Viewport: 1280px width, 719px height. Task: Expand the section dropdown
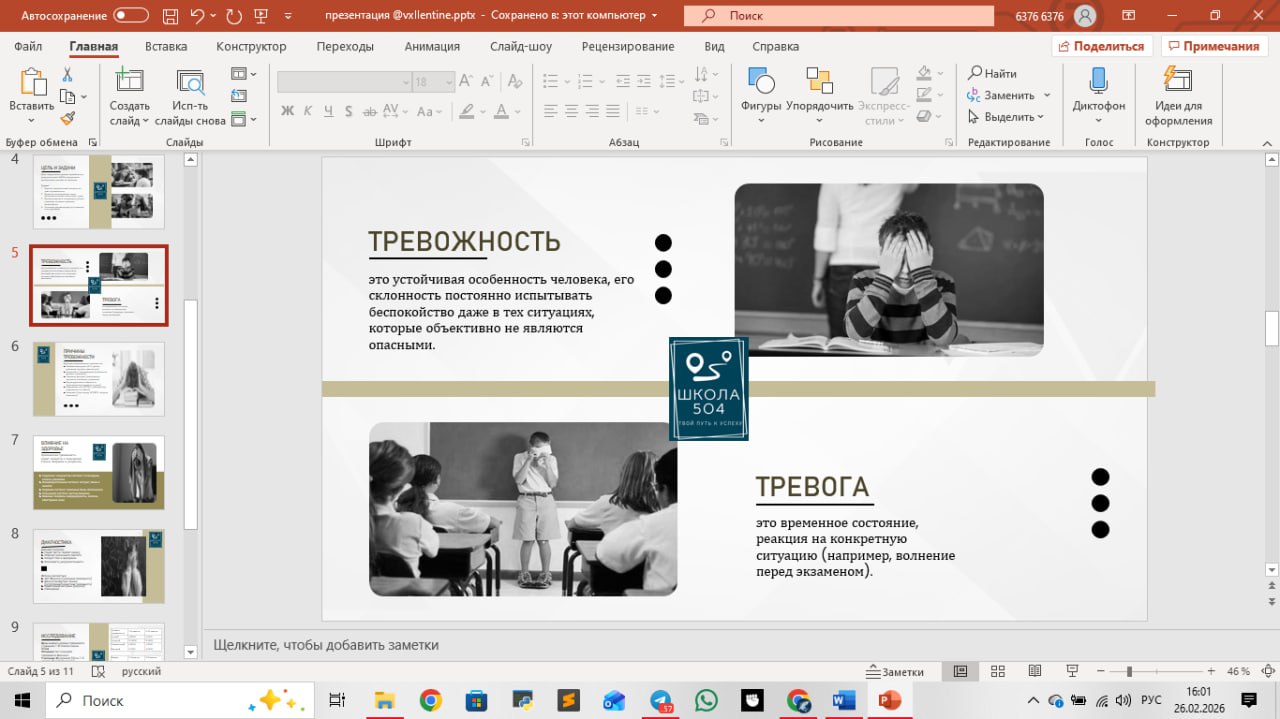coord(244,119)
